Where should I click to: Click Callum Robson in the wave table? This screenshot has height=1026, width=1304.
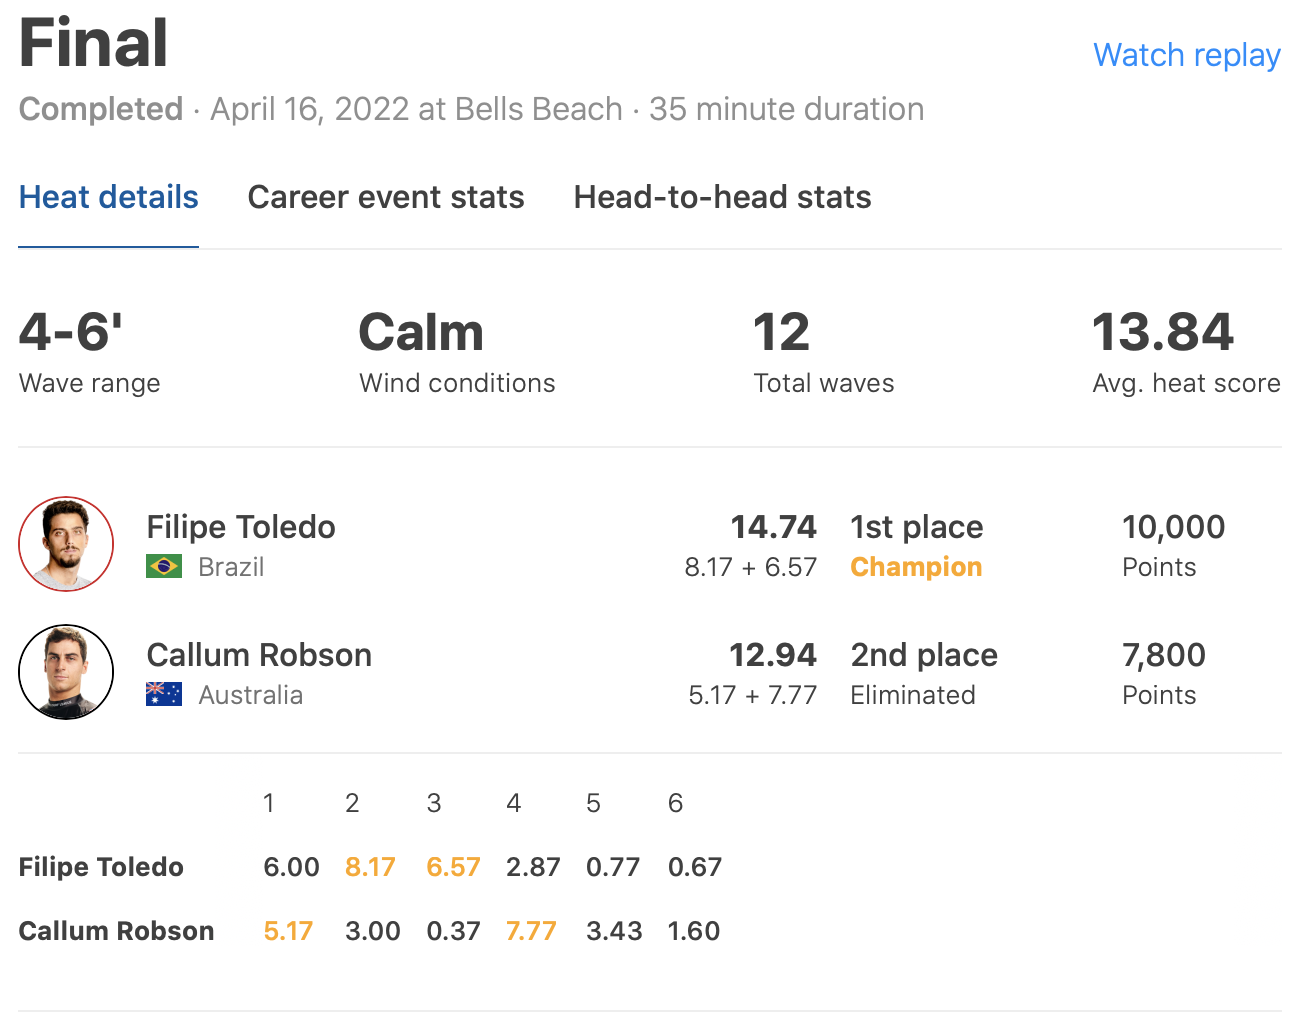tap(116, 931)
